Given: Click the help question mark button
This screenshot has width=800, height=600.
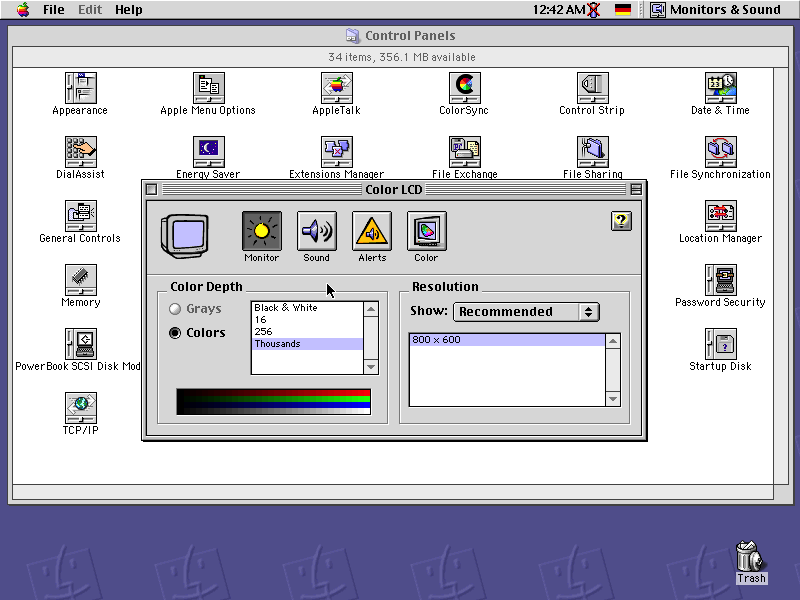Looking at the screenshot, I should tap(621, 221).
